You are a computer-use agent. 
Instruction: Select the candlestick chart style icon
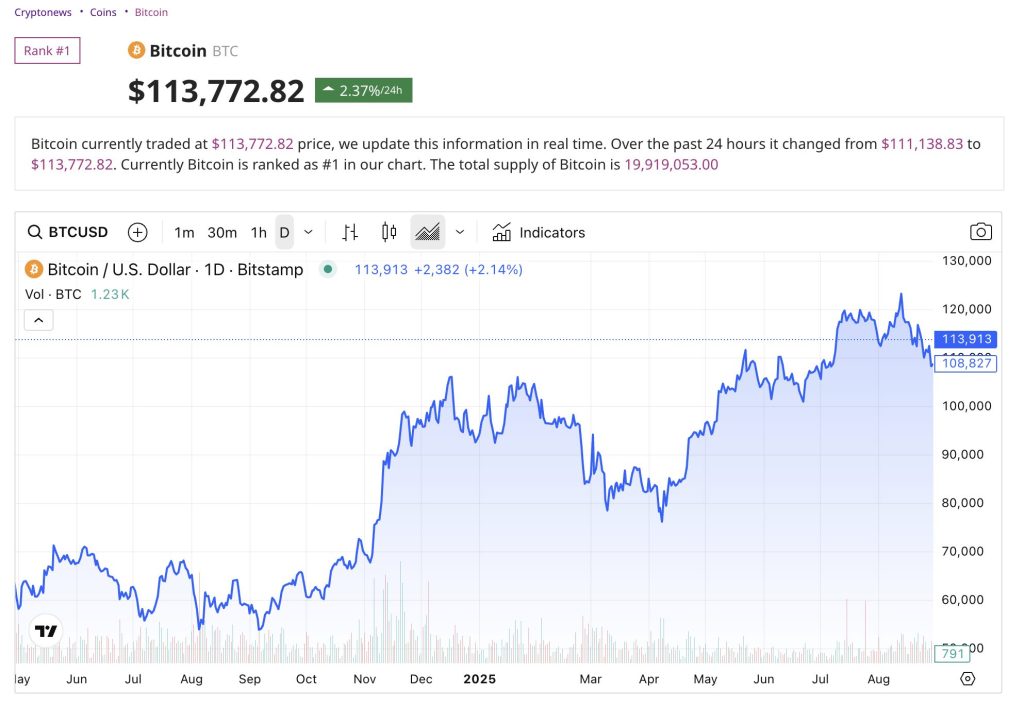click(389, 232)
